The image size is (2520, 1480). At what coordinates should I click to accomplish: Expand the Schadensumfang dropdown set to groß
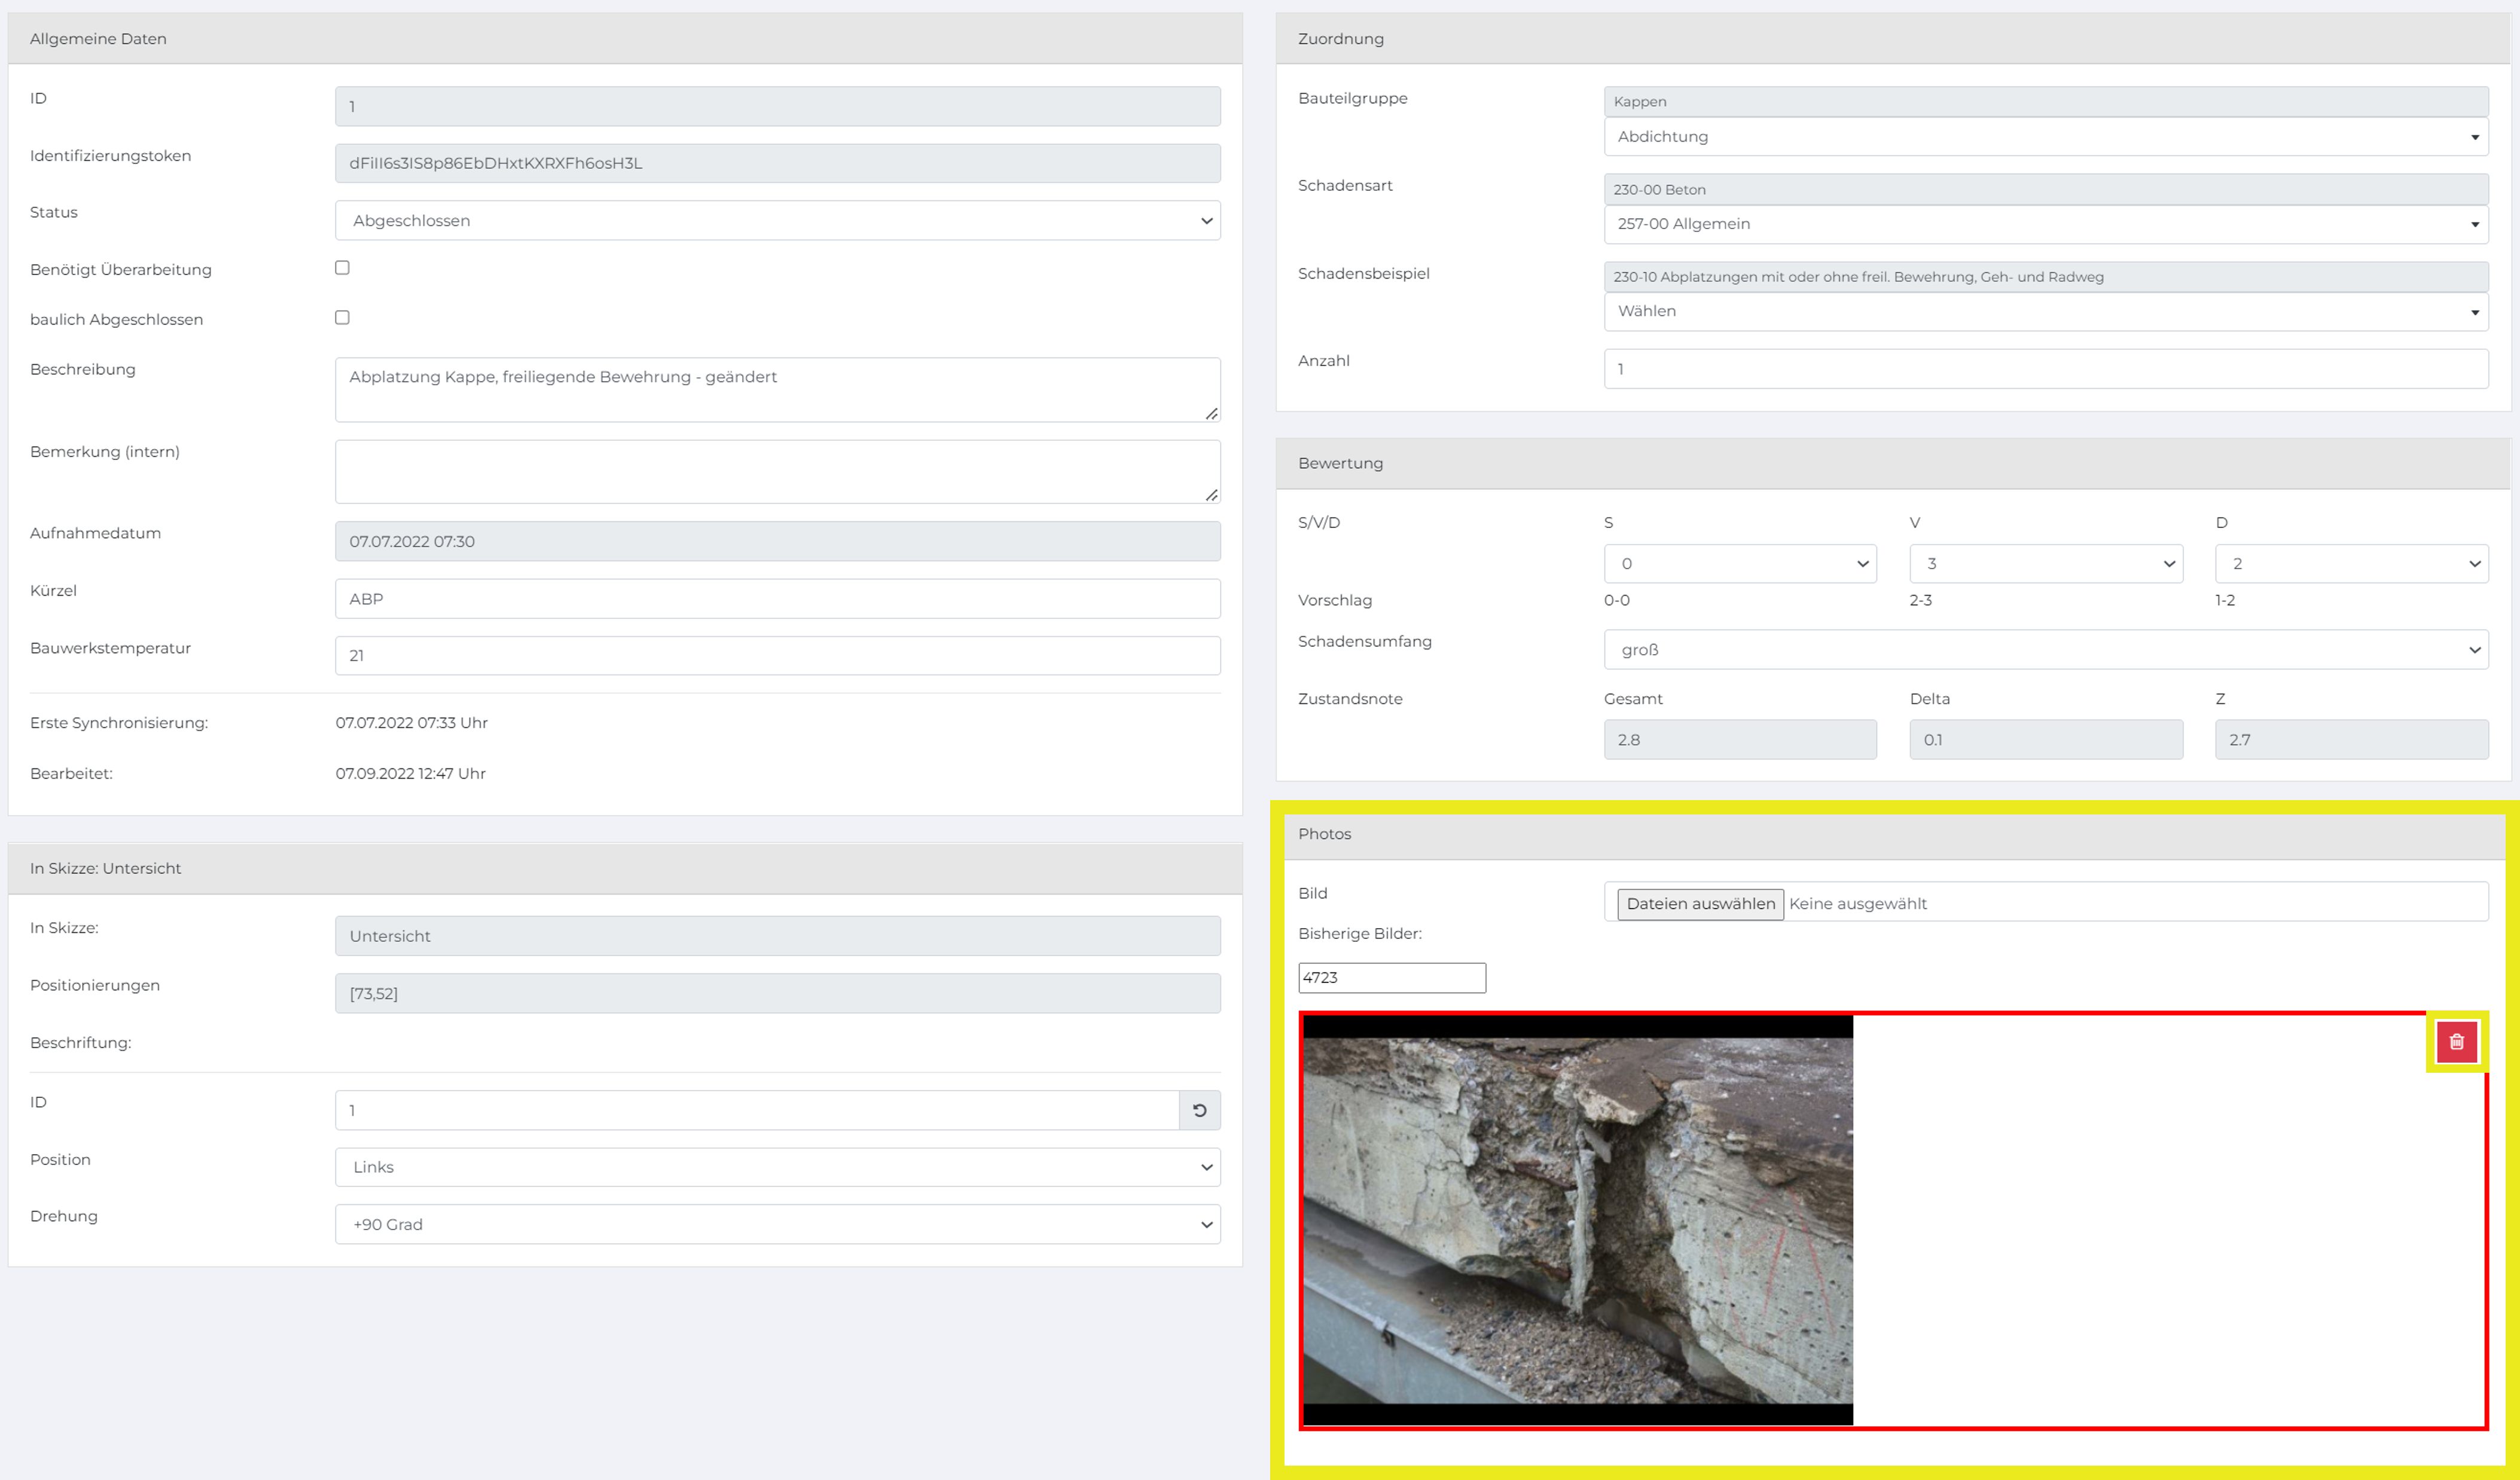[x=2045, y=650]
